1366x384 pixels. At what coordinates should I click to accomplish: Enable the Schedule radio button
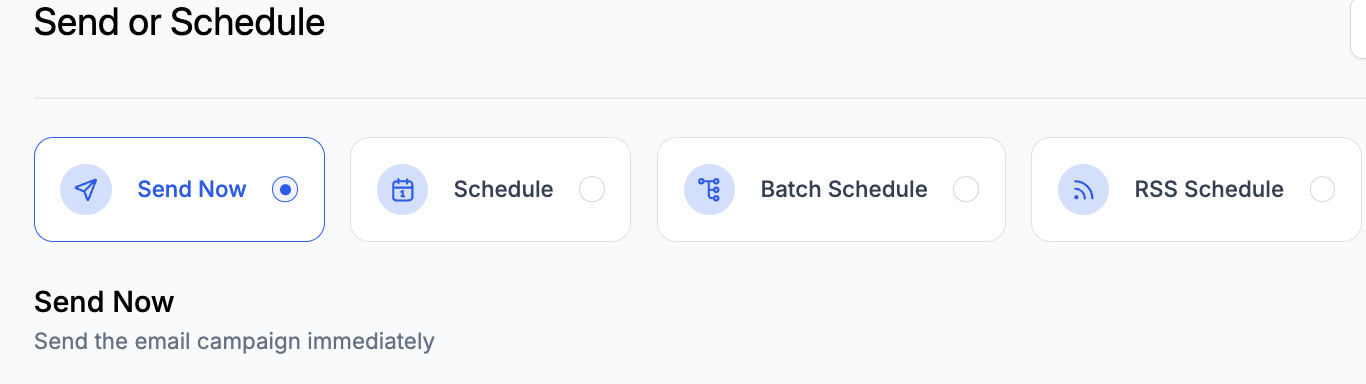click(592, 189)
